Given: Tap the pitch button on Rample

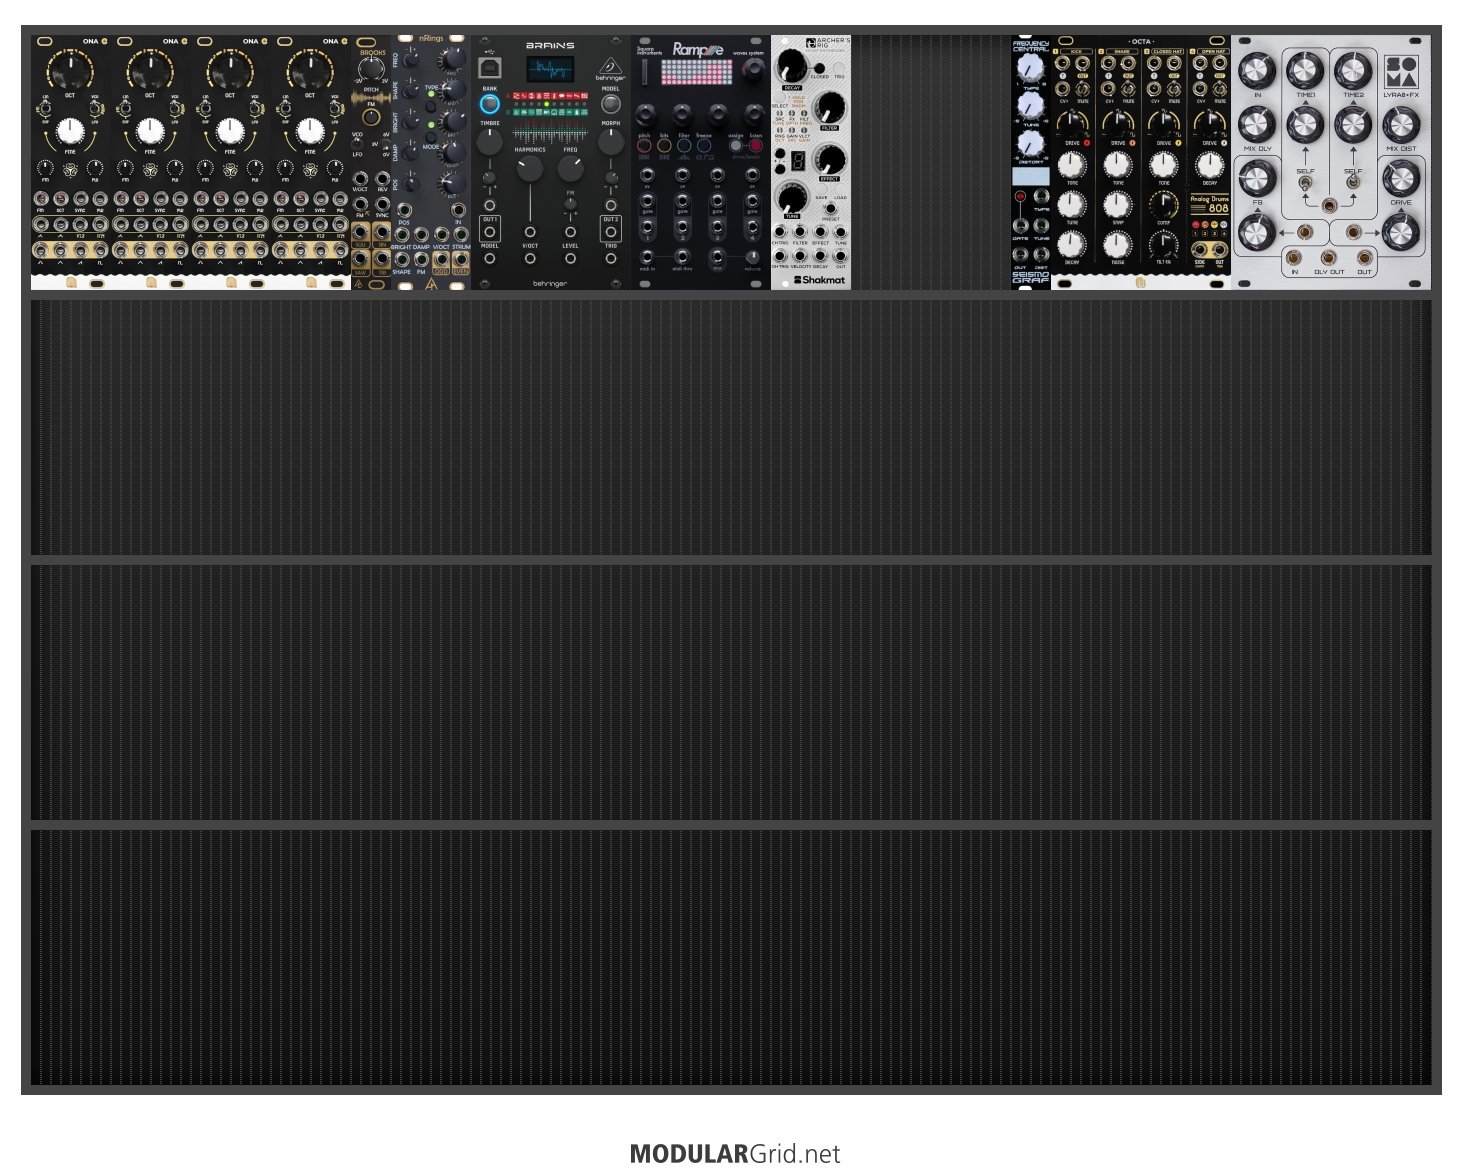Looking at the screenshot, I should point(644,146).
